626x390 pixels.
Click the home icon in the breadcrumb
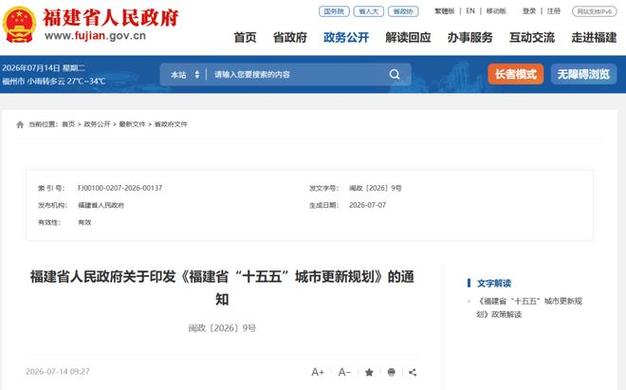tap(20, 125)
